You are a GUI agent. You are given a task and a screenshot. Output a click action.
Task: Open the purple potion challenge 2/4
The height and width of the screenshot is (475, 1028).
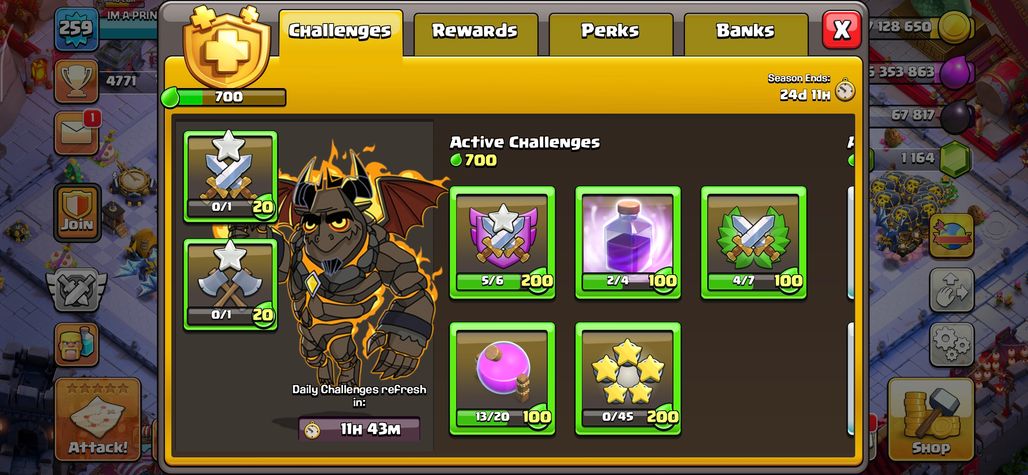point(628,242)
